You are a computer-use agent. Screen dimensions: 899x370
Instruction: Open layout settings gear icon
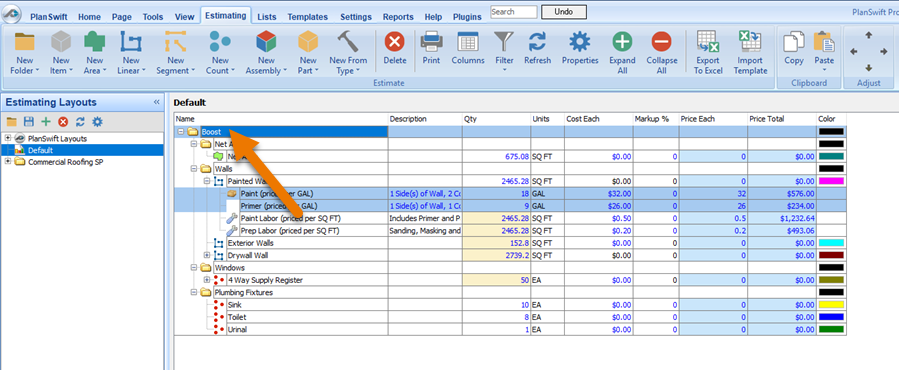[97, 122]
